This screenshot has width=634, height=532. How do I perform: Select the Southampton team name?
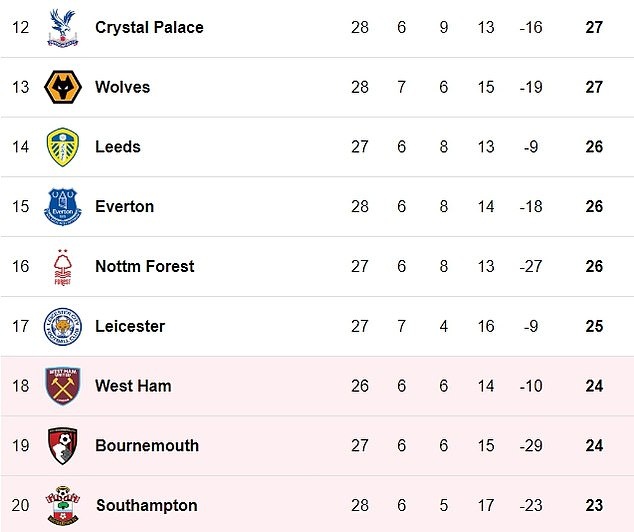(146, 506)
